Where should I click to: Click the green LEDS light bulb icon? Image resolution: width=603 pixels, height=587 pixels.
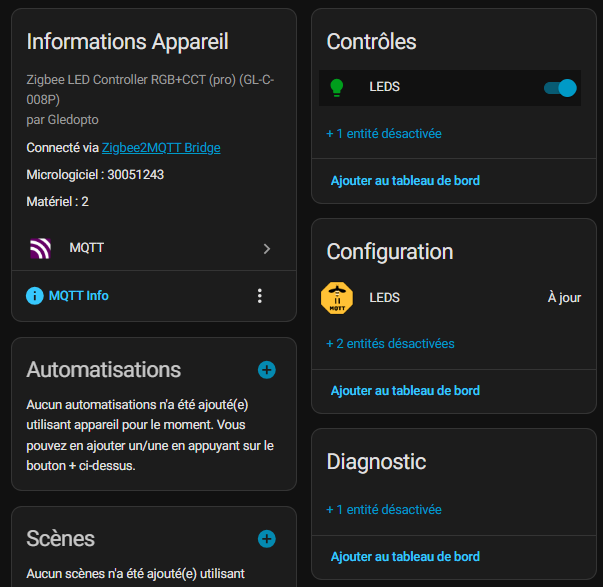336,88
